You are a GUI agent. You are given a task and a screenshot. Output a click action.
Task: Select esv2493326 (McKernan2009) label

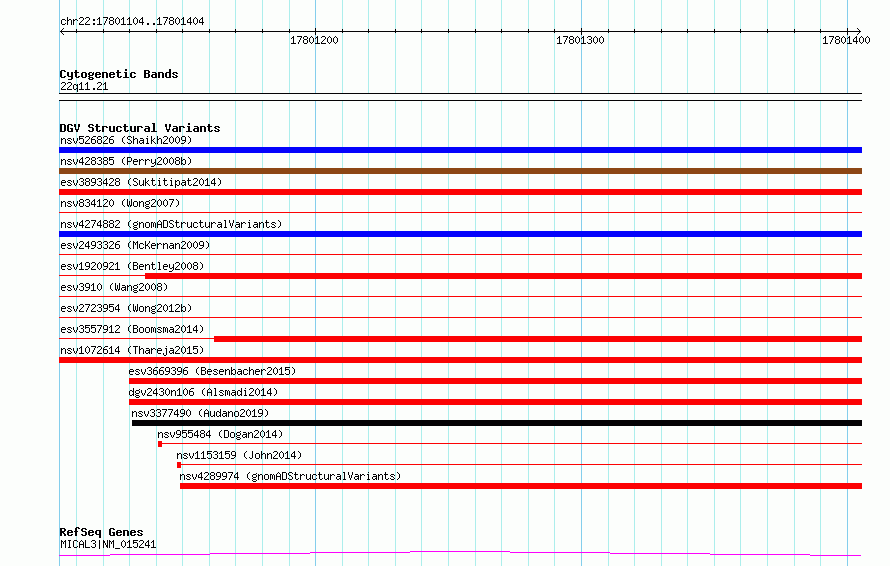click(x=135, y=245)
